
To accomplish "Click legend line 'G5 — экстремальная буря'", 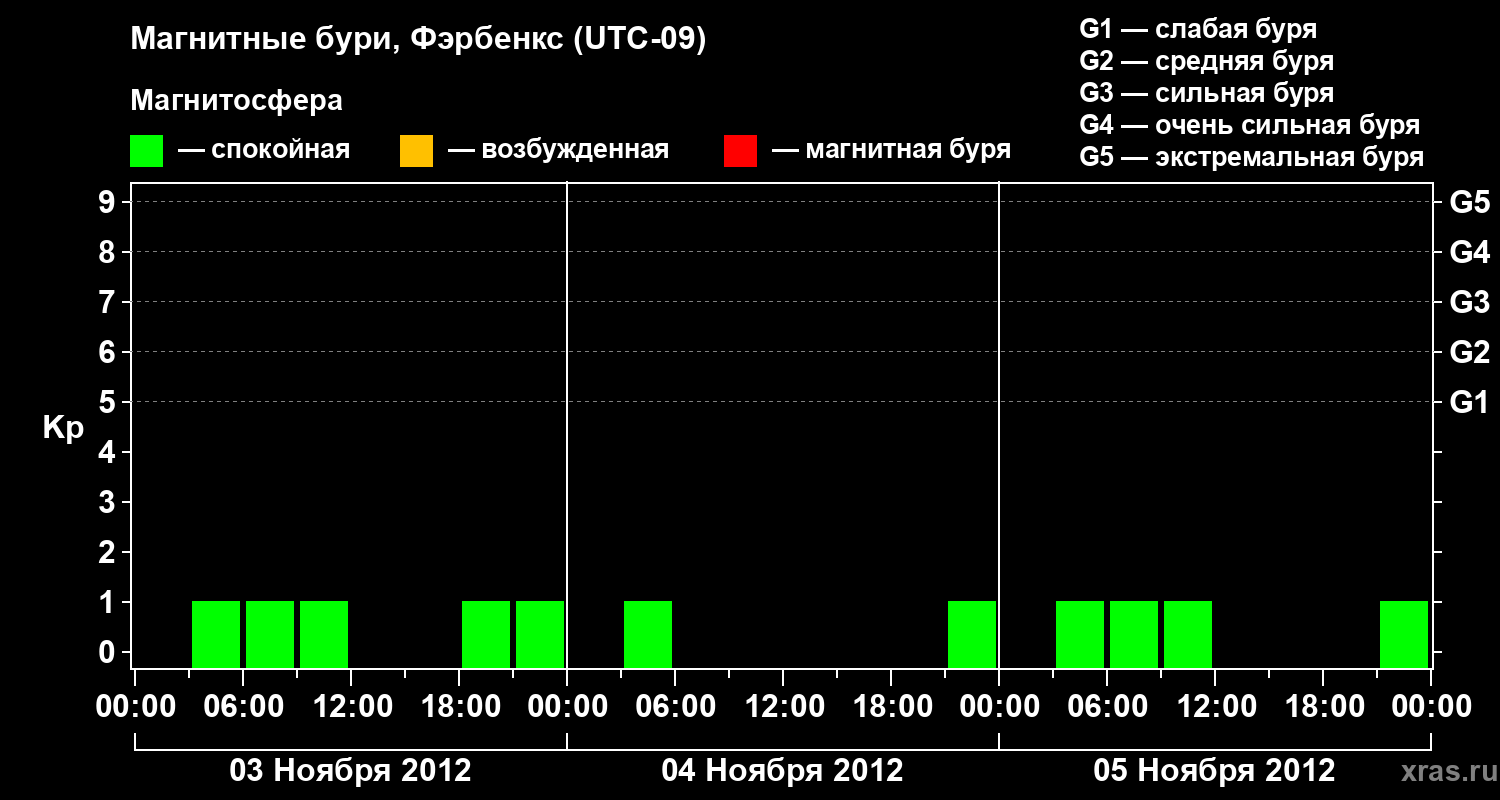I will point(1252,157).
